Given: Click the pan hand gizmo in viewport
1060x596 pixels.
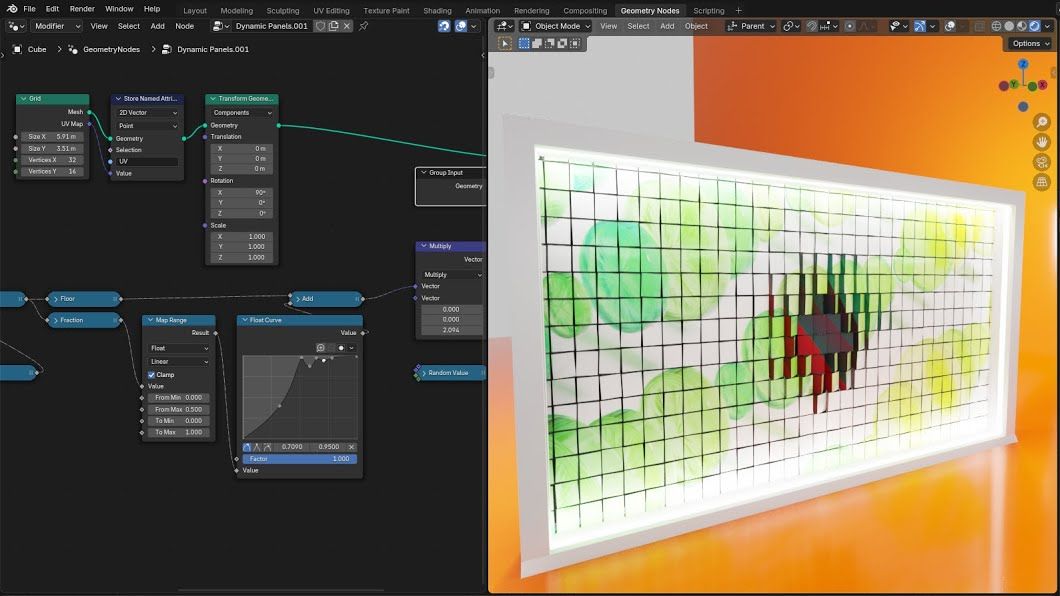Looking at the screenshot, I should click(1042, 142).
